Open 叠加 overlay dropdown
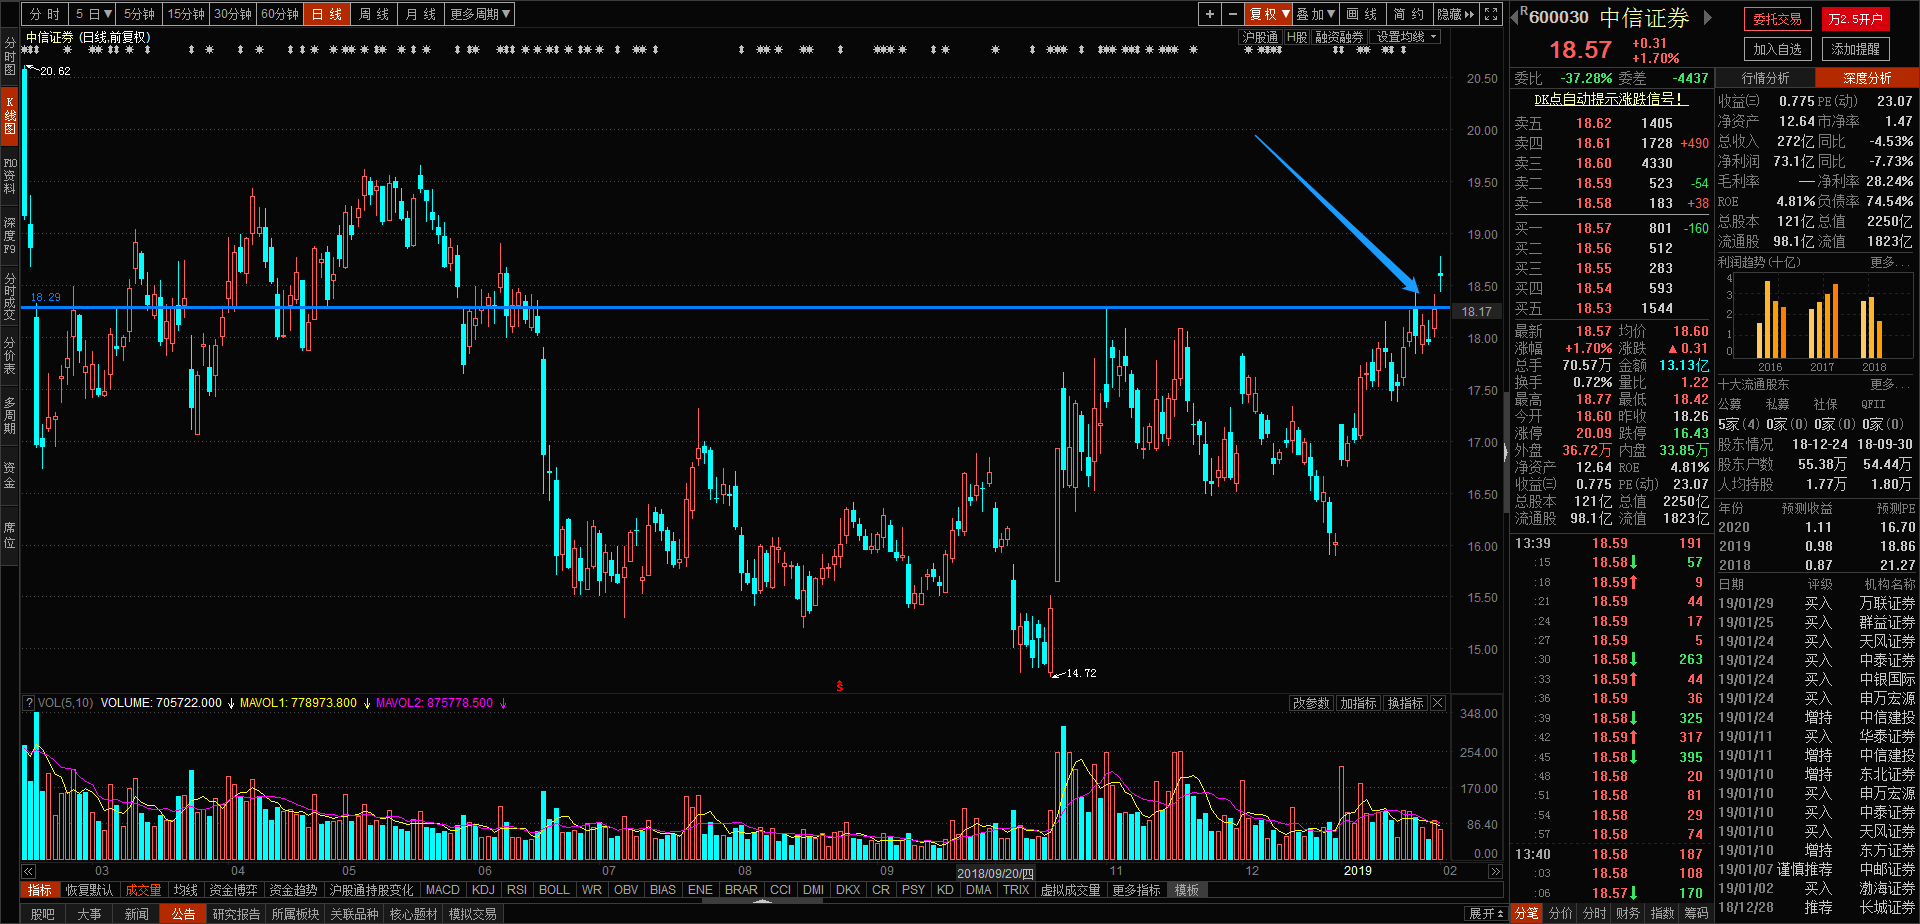 coord(1315,14)
